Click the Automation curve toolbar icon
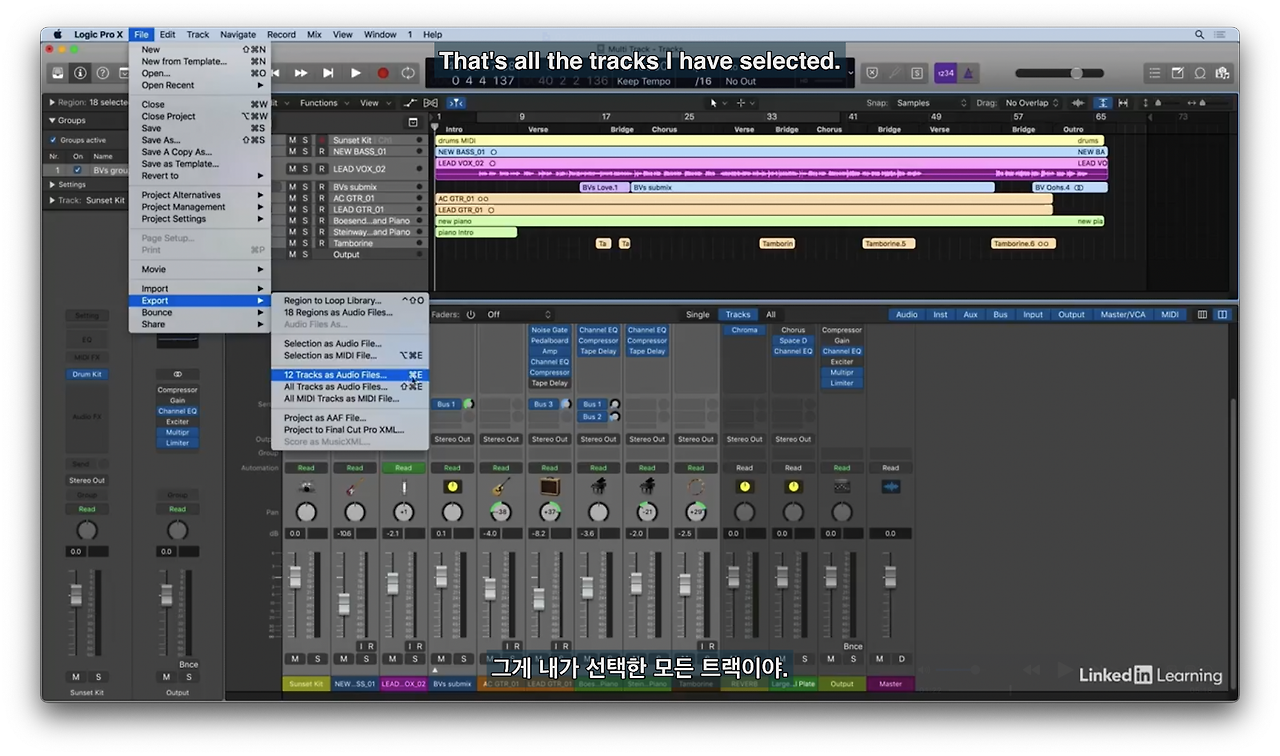The height and width of the screenshot is (756, 1280). (x=410, y=103)
